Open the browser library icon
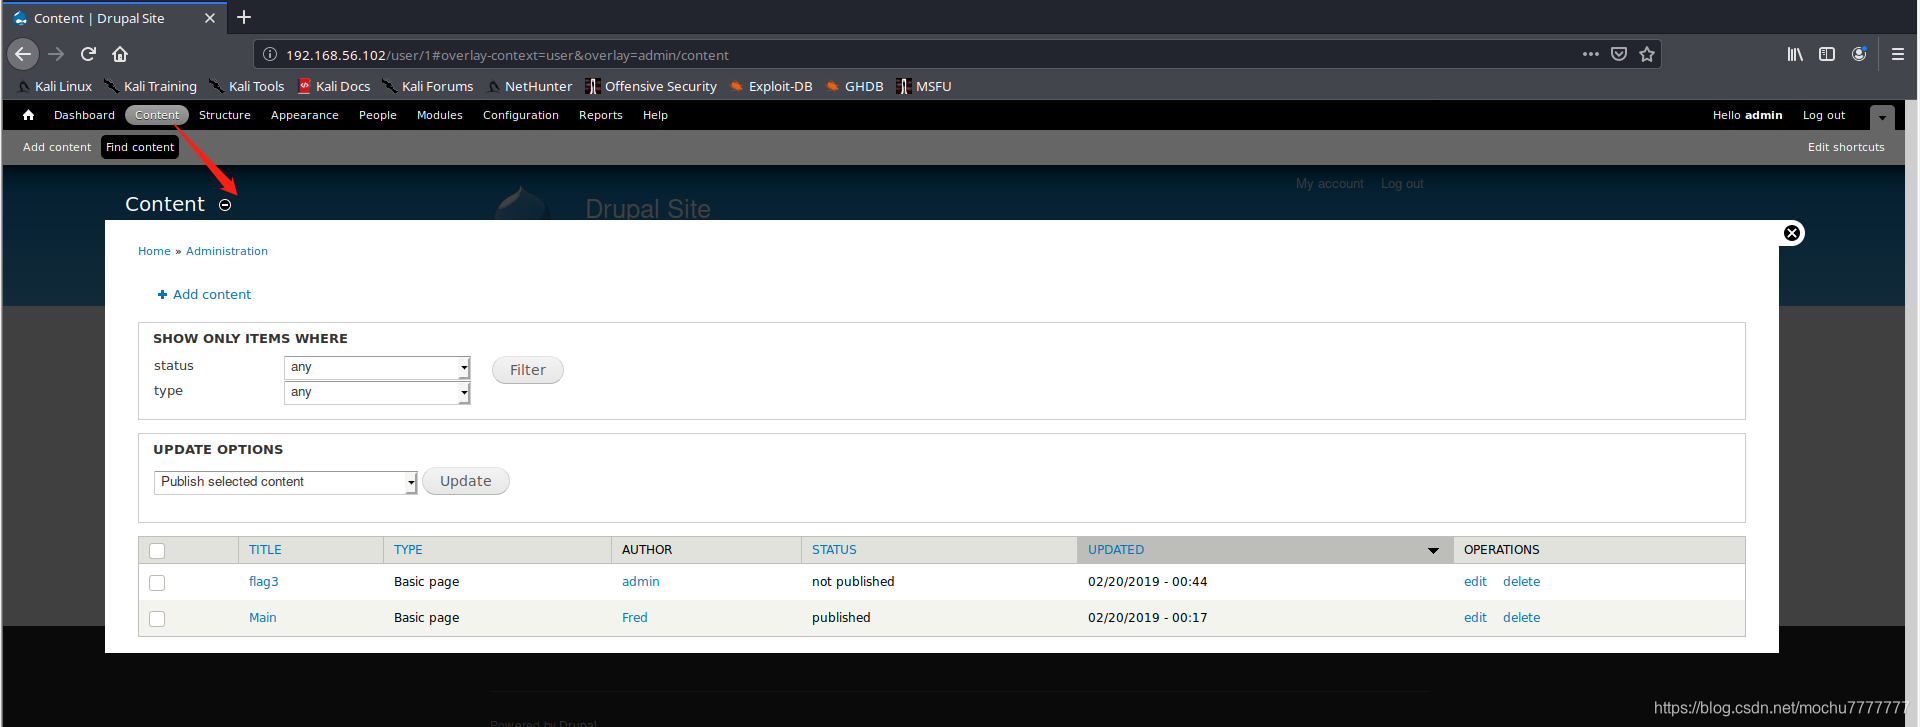The image size is (1920, 727). (1795, 54)
